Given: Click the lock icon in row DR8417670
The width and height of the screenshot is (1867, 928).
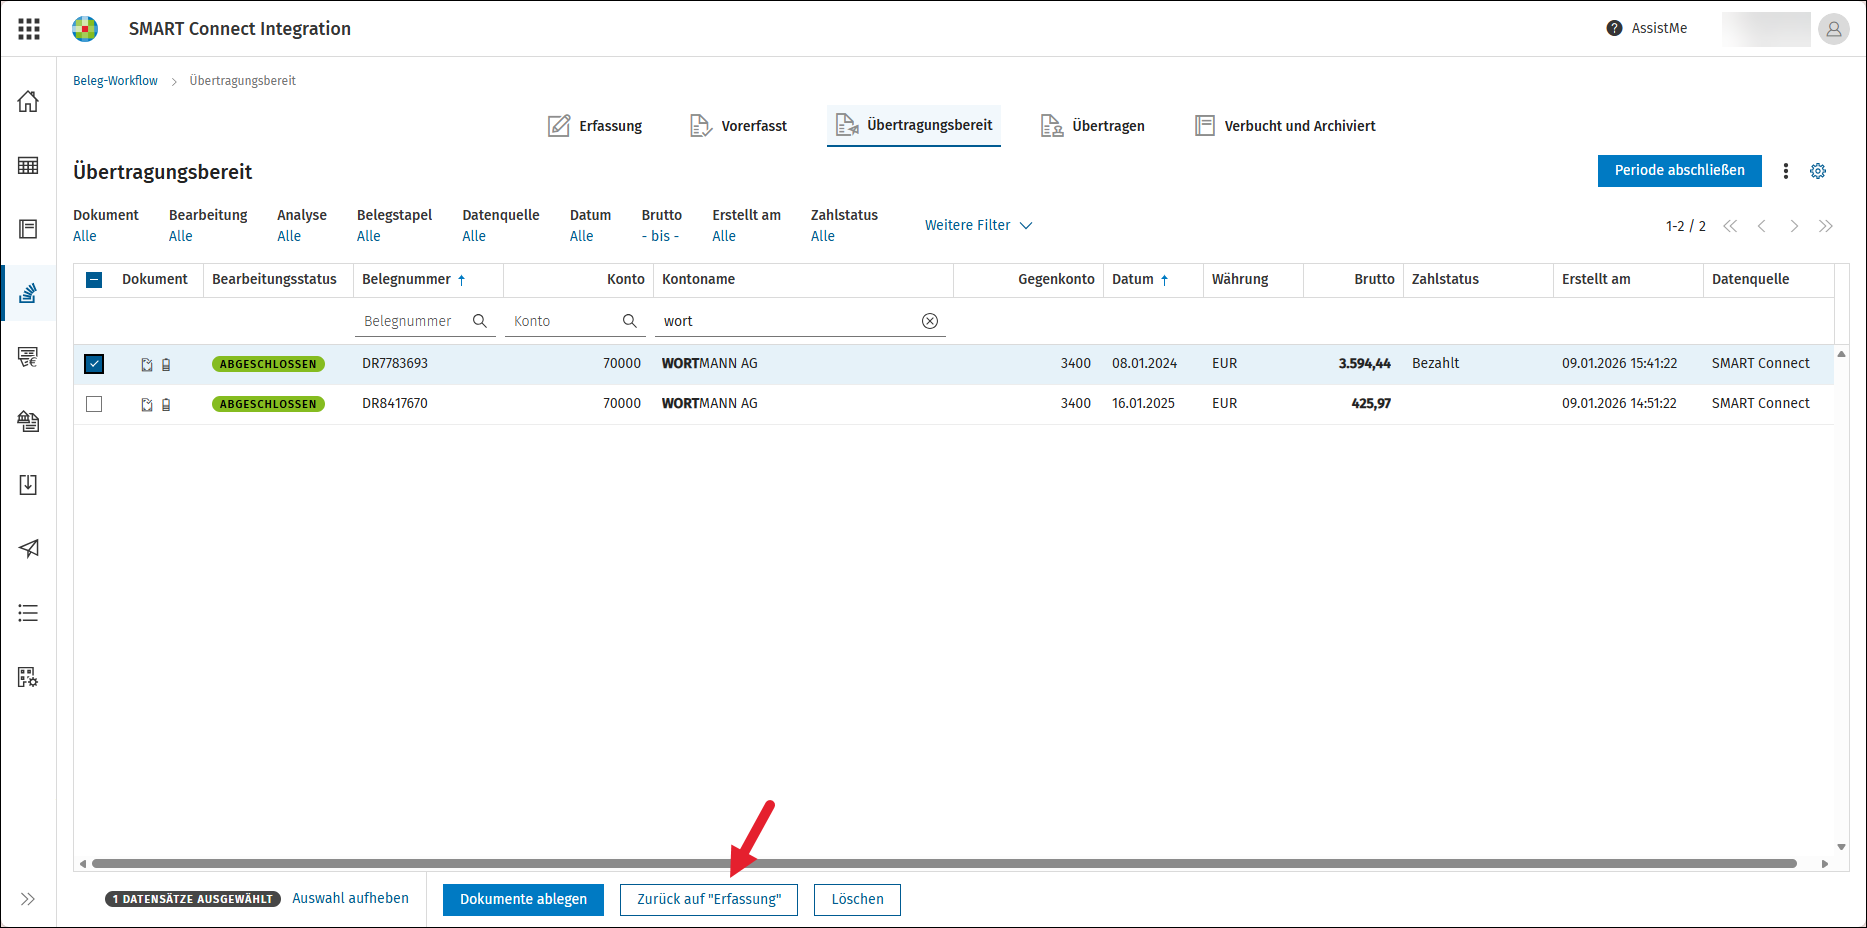Looking at the screenshot, I should pos(166,404).
